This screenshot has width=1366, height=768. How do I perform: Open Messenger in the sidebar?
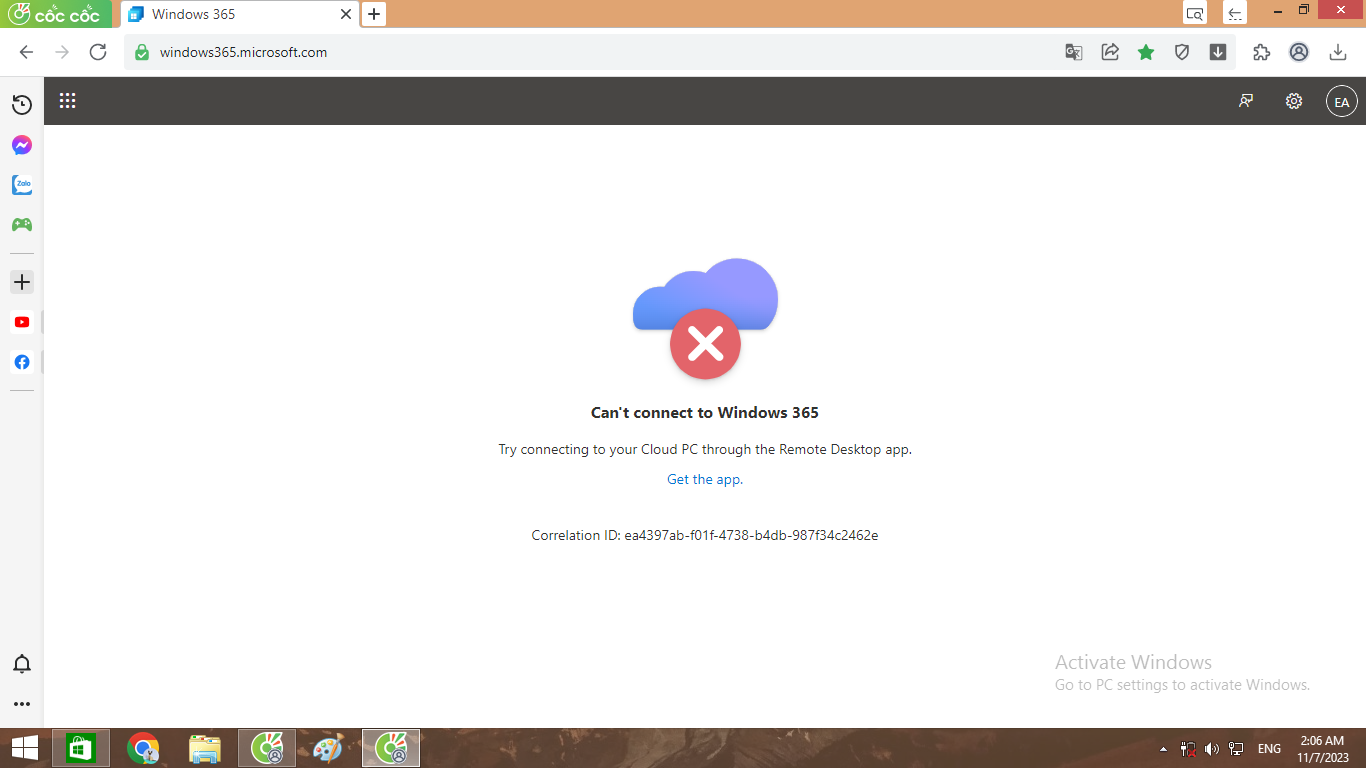point(22,145)
